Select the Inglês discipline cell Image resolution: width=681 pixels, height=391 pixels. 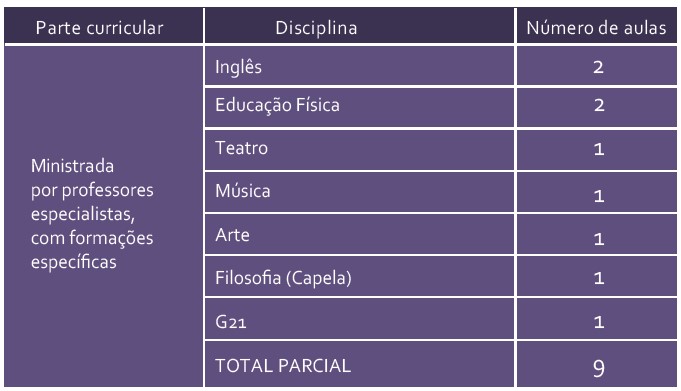coord(359,66)
